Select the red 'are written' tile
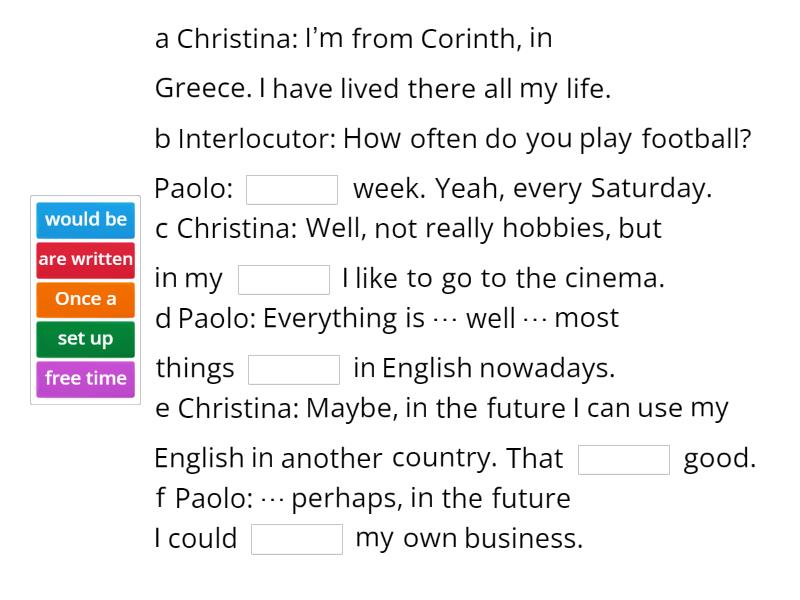The image size is (800, 600). (x=85, y=260)
